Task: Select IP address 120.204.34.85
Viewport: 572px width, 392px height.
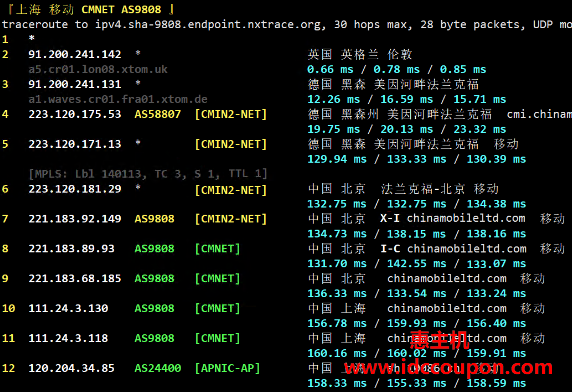Action: 72,368
